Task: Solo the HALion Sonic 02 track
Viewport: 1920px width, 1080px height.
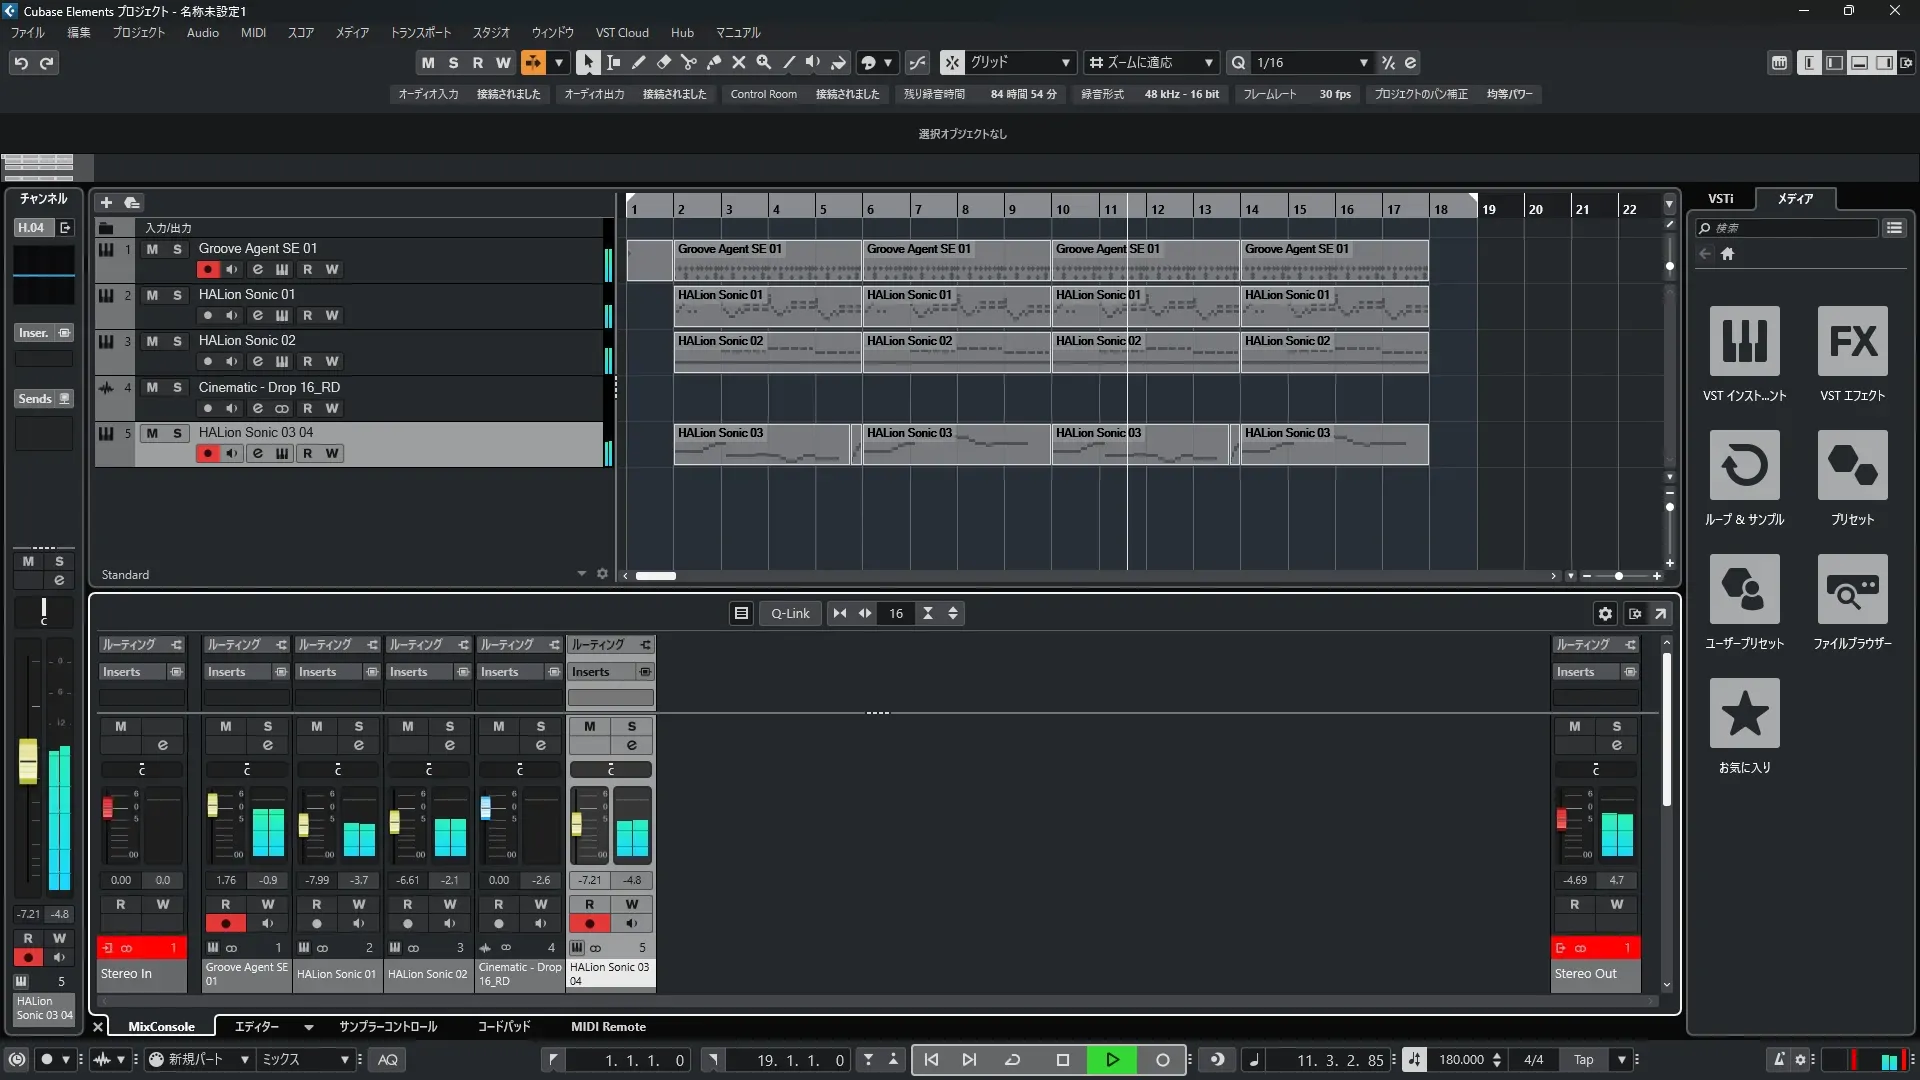Action: (177, 341)
